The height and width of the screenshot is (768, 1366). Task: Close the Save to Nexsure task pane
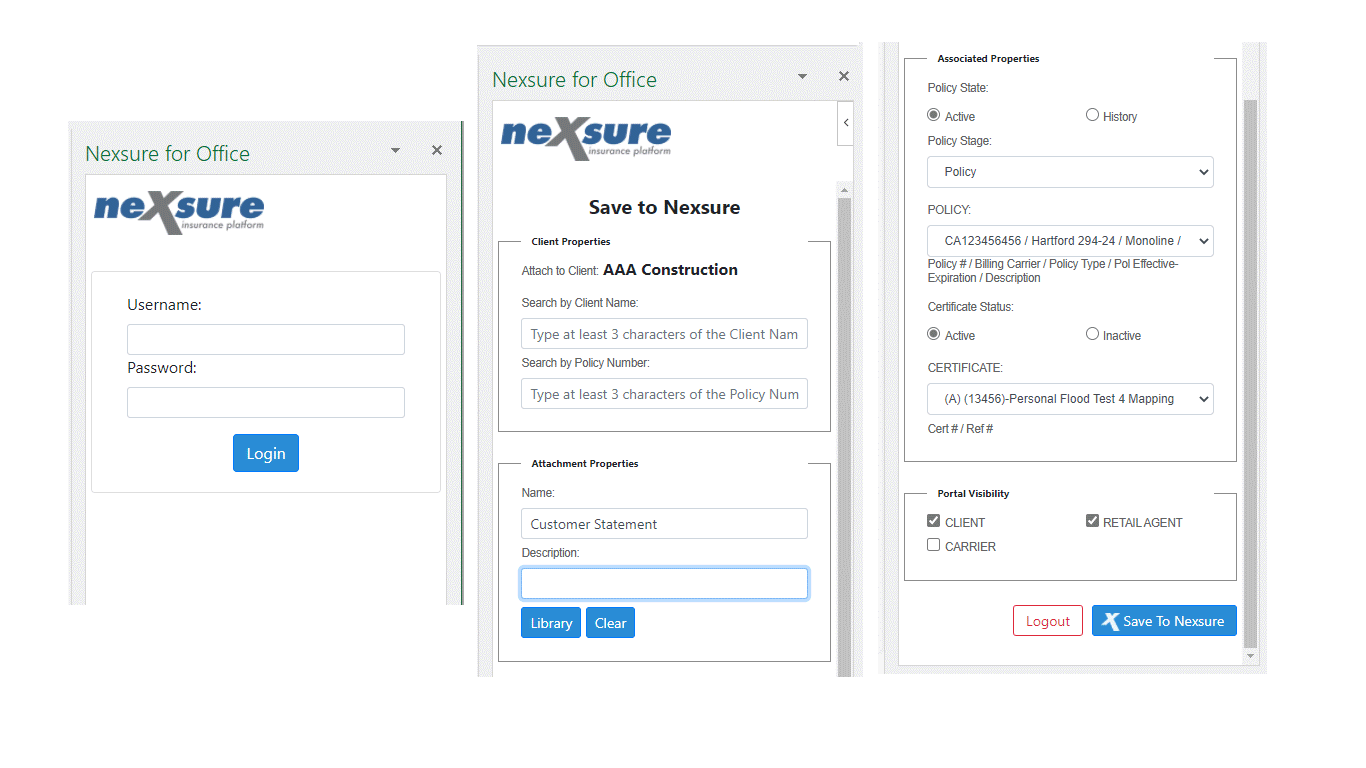tap(844, 76)
